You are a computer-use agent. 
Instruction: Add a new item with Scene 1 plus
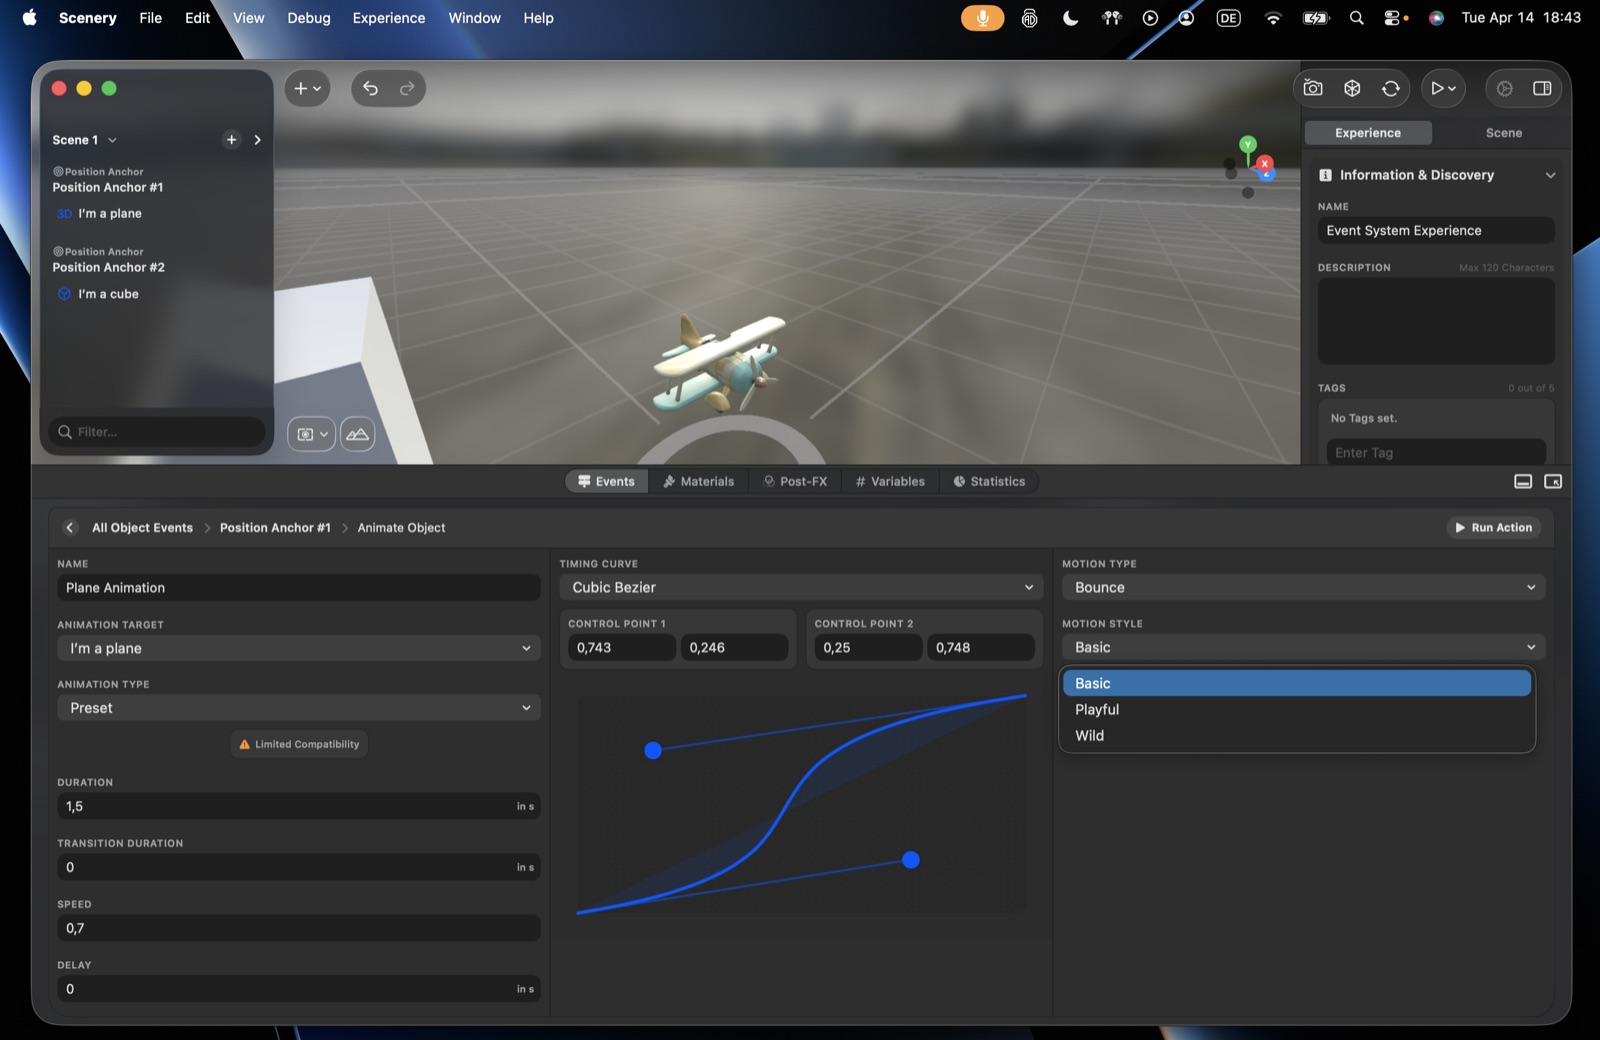[231, 140]
